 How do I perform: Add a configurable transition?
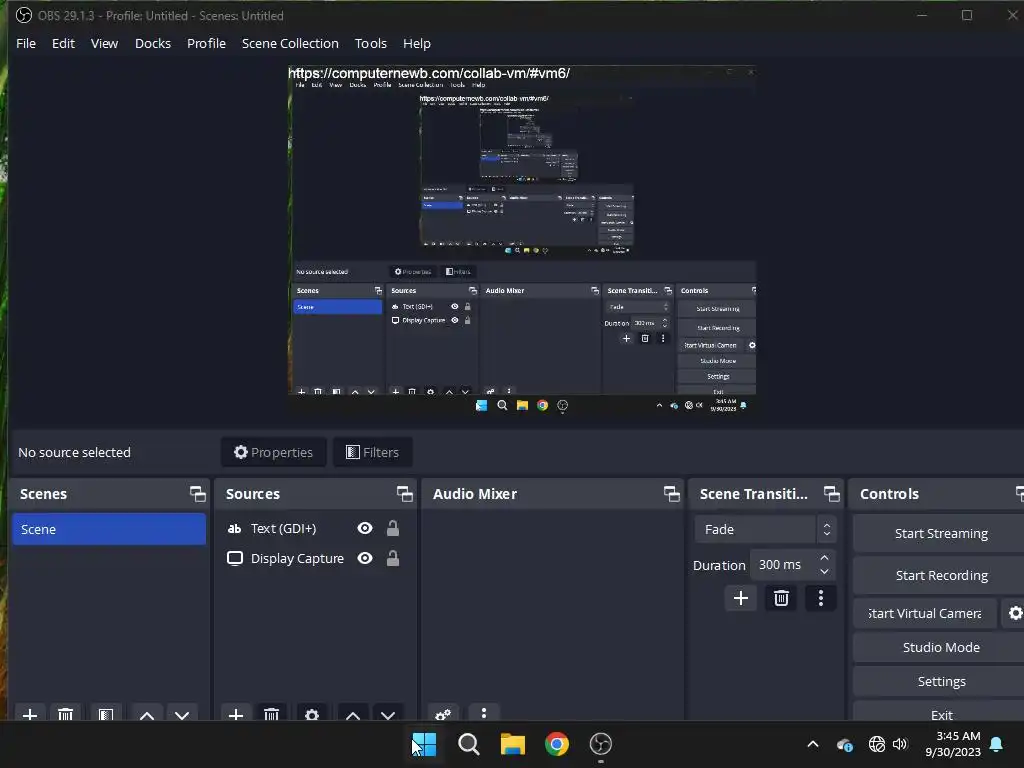click(x=741, y=598)
